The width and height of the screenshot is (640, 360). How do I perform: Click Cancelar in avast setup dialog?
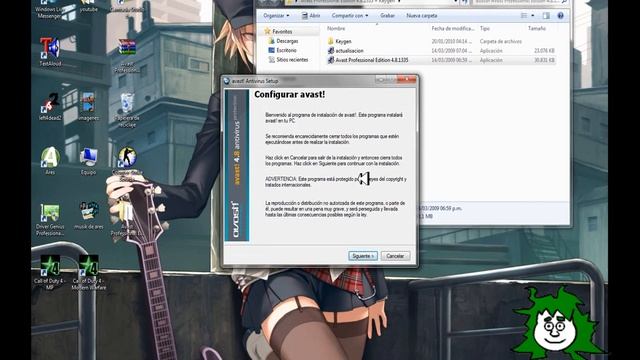coord(395,256)
